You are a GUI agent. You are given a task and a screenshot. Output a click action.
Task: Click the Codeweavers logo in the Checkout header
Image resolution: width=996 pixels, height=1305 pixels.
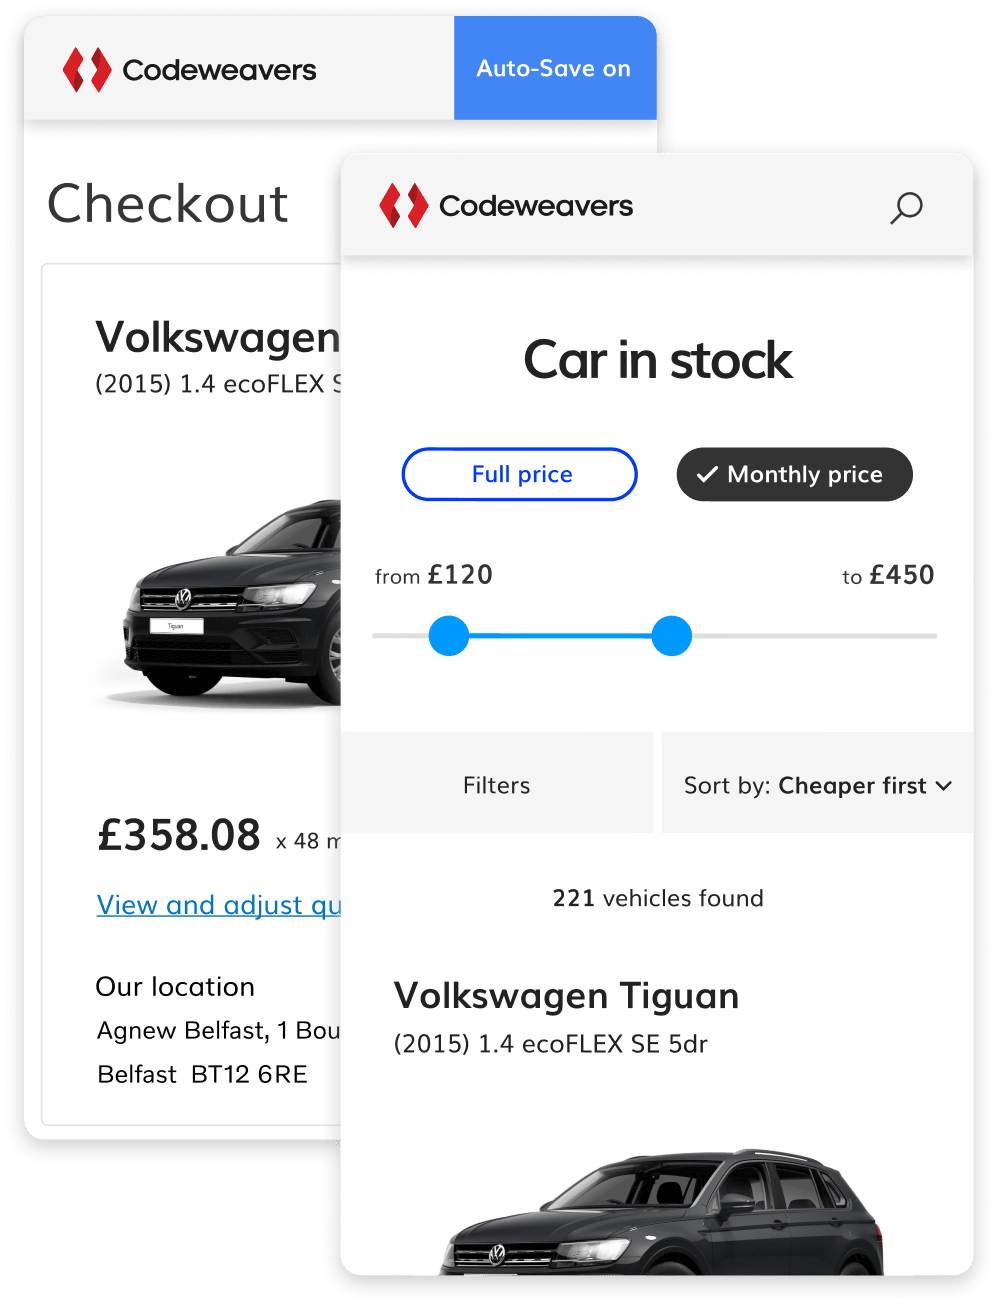[189, 70]
